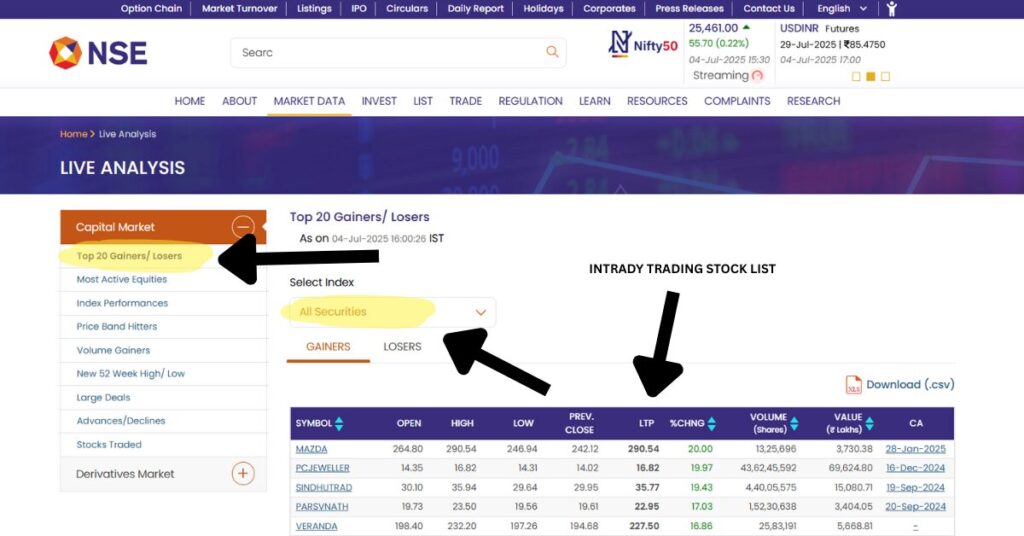
Task: Open the 19-Sep-2024 corporate action link
Action: (x=916, y=488)
